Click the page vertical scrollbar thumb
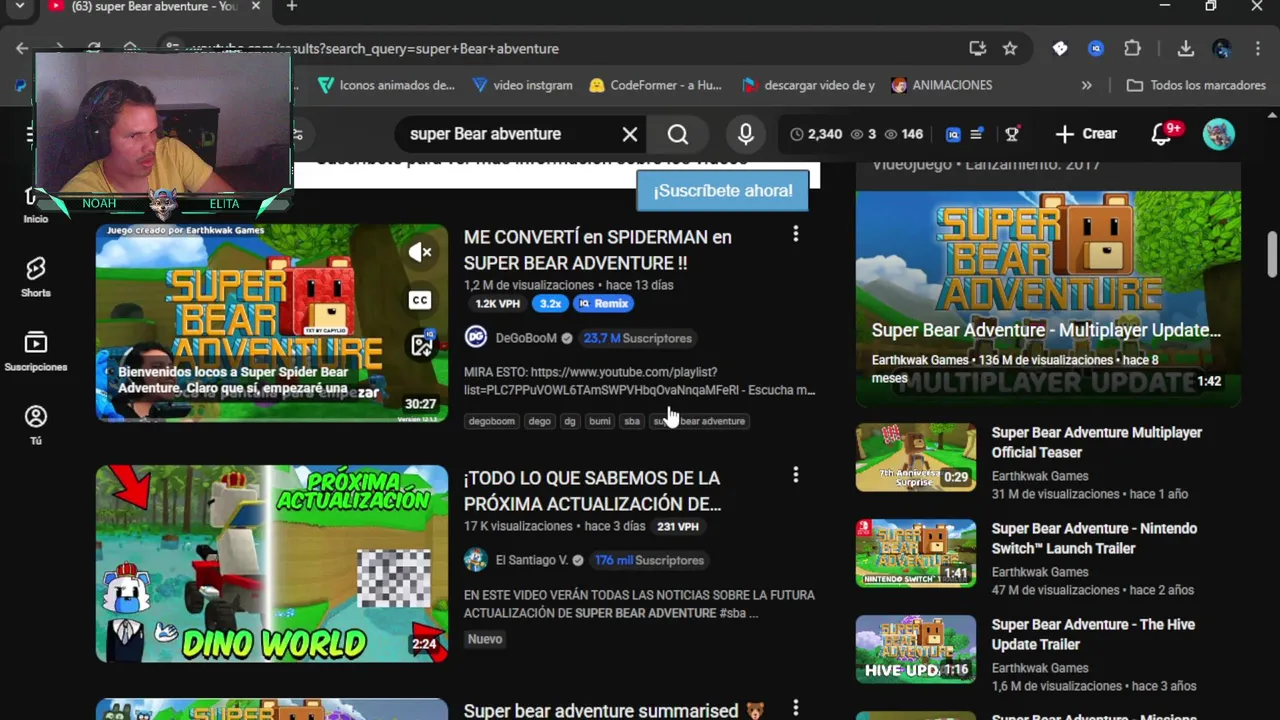Image resolution: width=1280 pixels, height=720 pixels. click(1272, 253)
